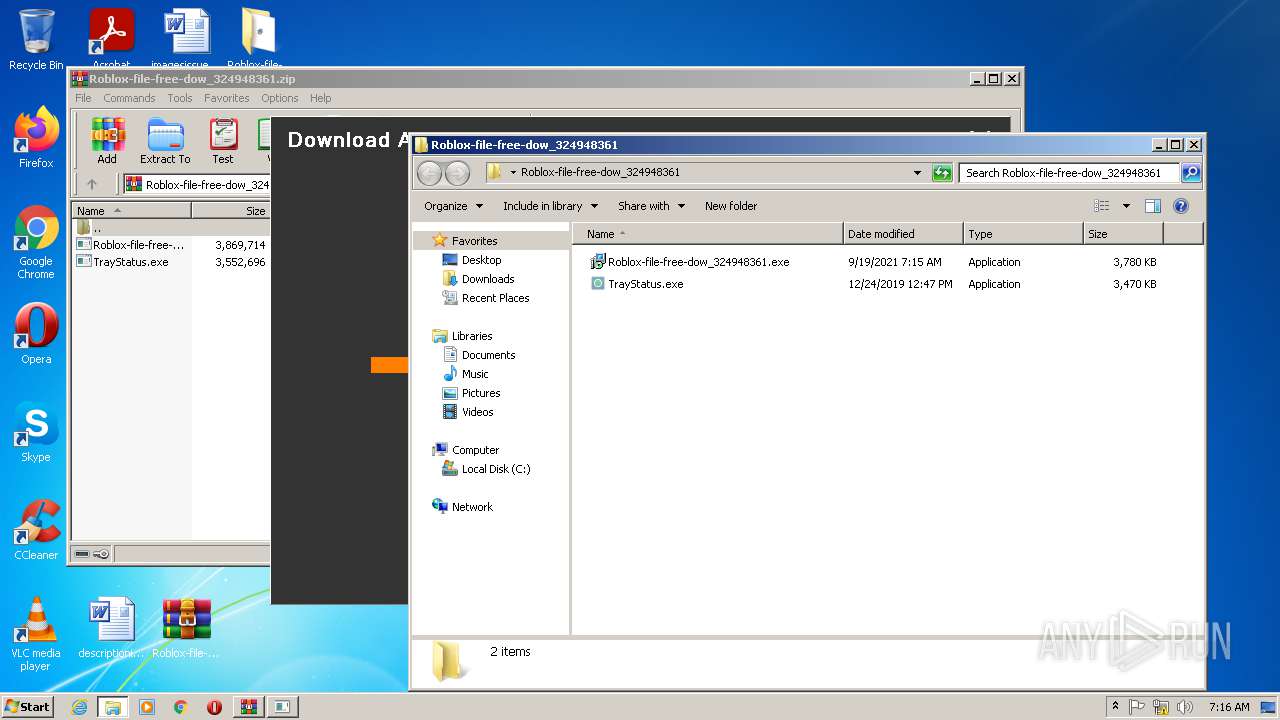
Task: Open the Share with dropdown
Action: point(652,206)
